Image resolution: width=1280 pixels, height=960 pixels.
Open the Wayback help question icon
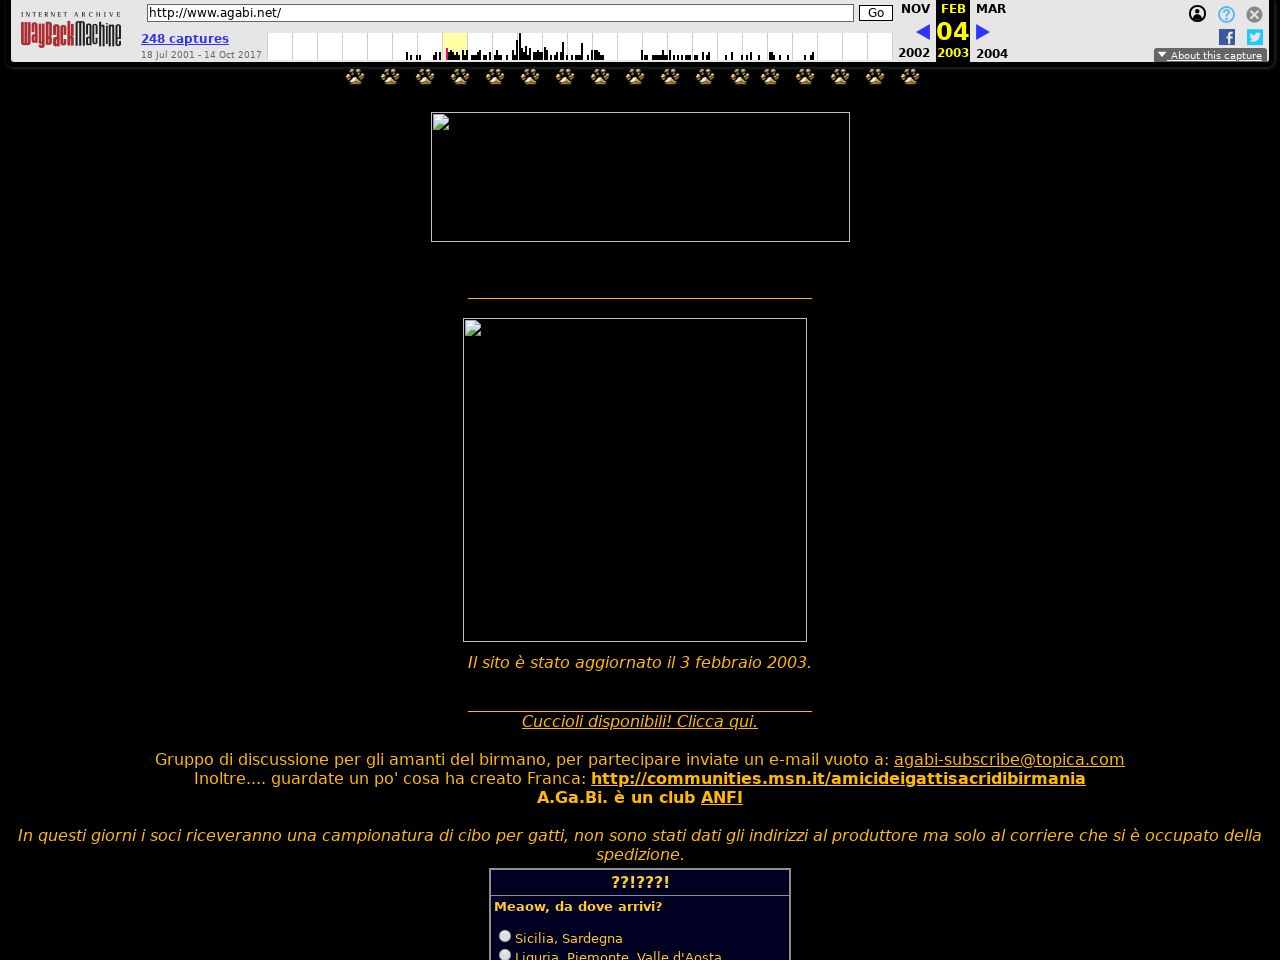pos(1226,14)
